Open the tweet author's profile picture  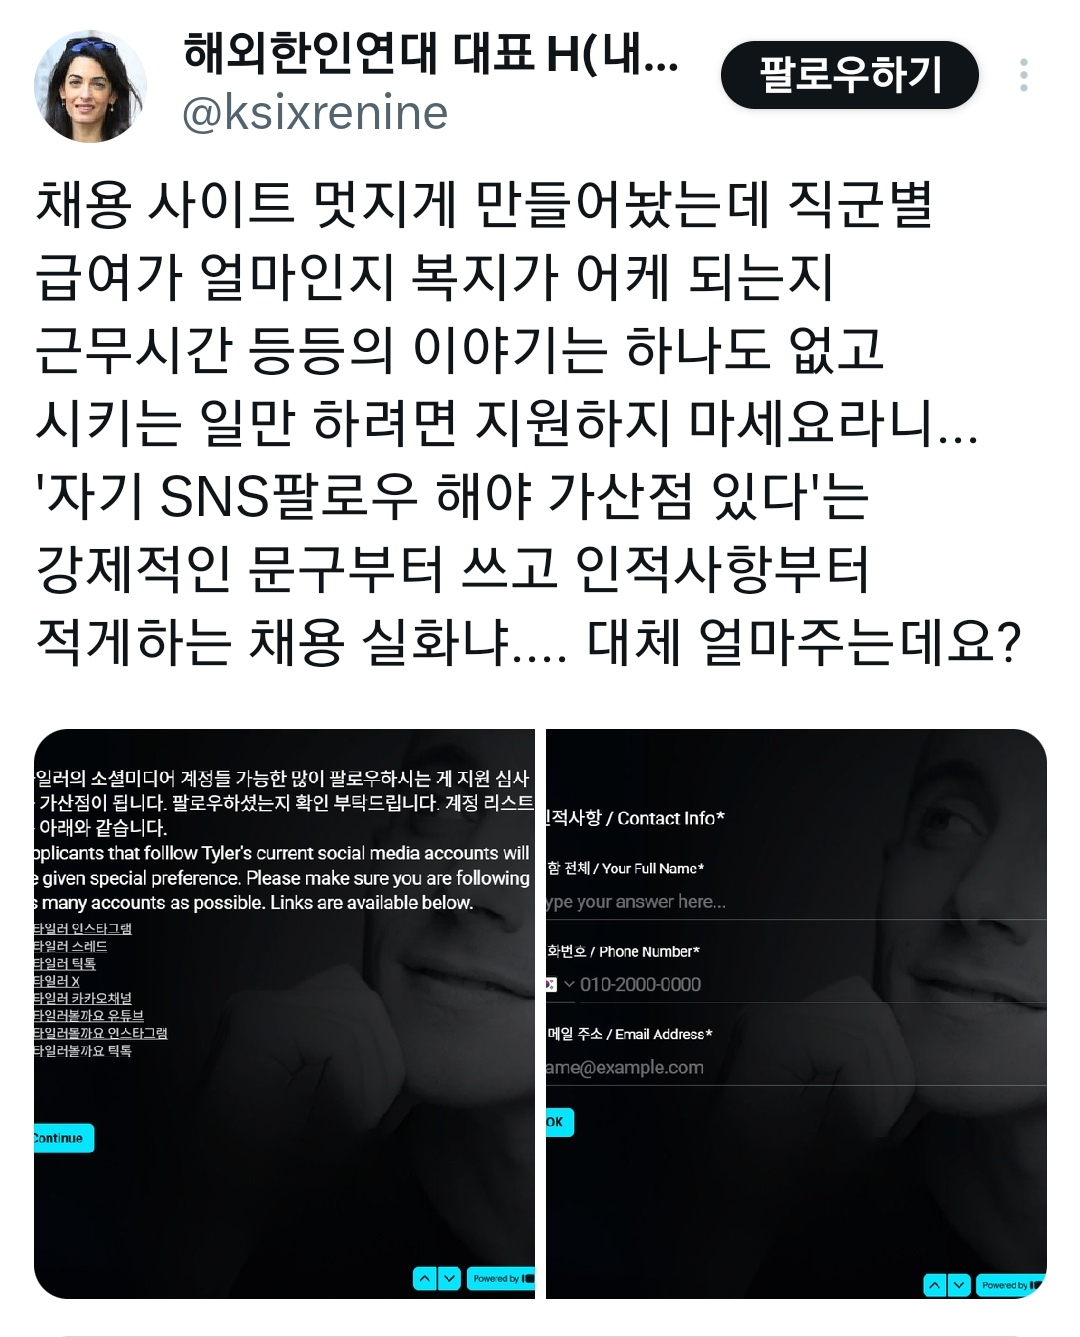91,86
